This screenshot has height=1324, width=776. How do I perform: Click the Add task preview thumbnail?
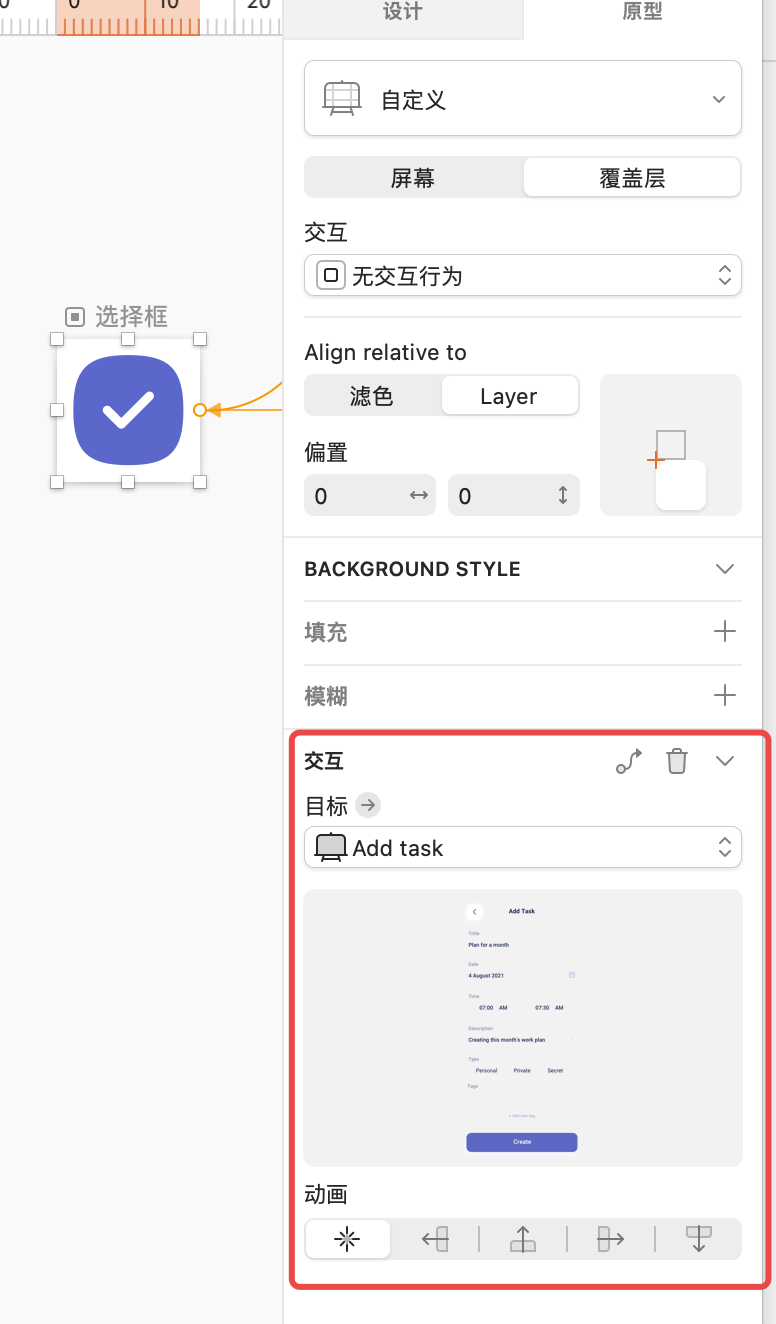tap(522, 1028)
